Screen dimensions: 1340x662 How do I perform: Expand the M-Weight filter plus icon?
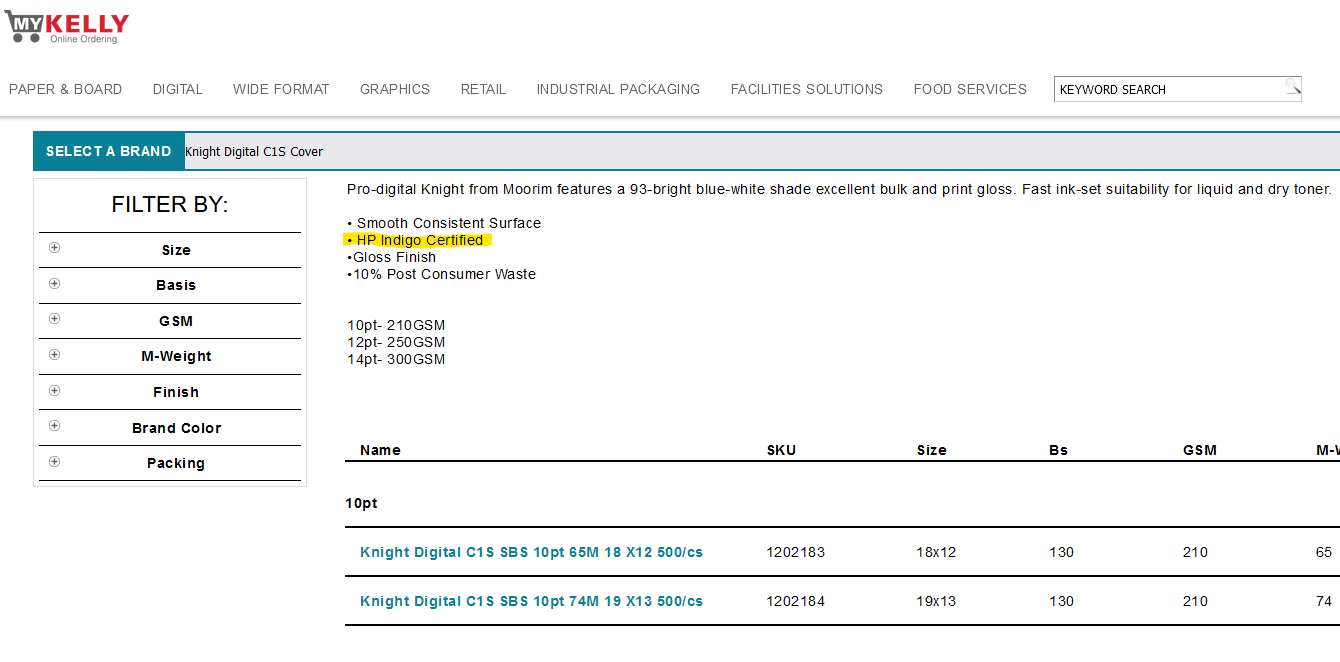pos(54,355)
